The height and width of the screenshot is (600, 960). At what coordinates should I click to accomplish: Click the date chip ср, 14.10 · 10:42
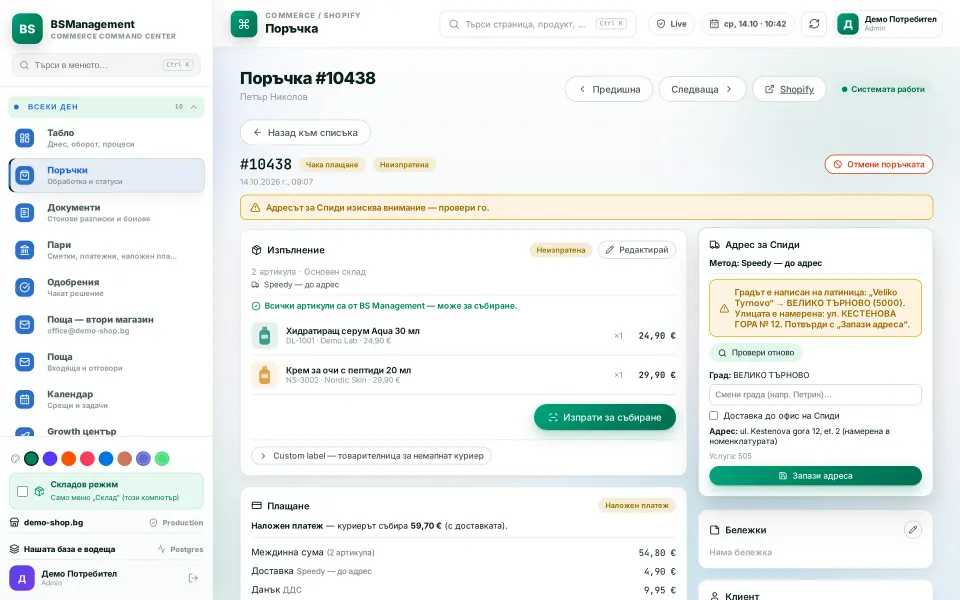point(748,24)
